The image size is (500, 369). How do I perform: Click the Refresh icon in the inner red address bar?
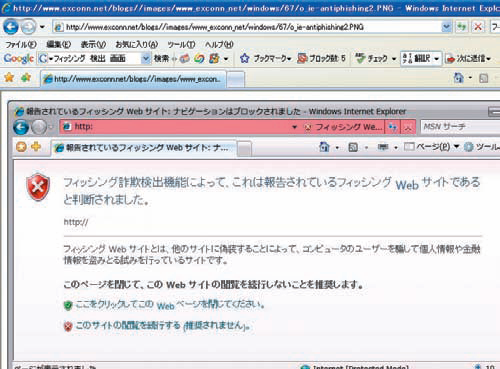coord(392,127)
